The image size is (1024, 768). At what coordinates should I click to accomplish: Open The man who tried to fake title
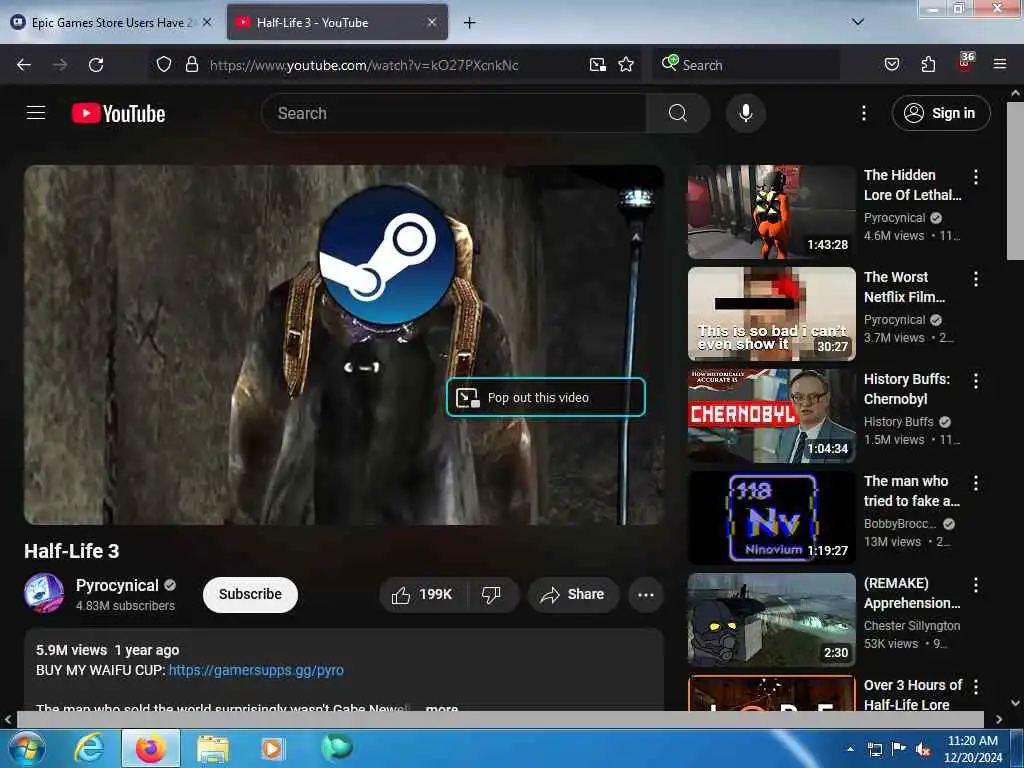coord(912,490)
